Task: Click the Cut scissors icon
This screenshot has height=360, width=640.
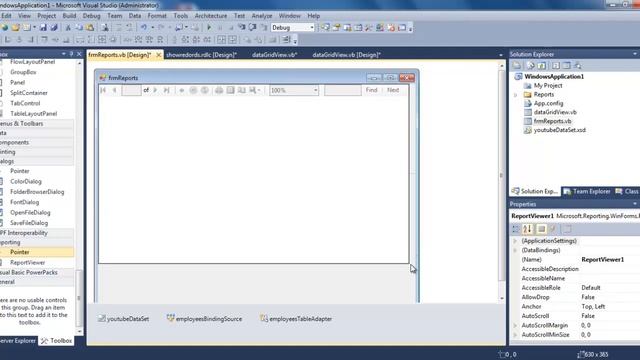Action: pyautogui.click(x=68, y=27)
